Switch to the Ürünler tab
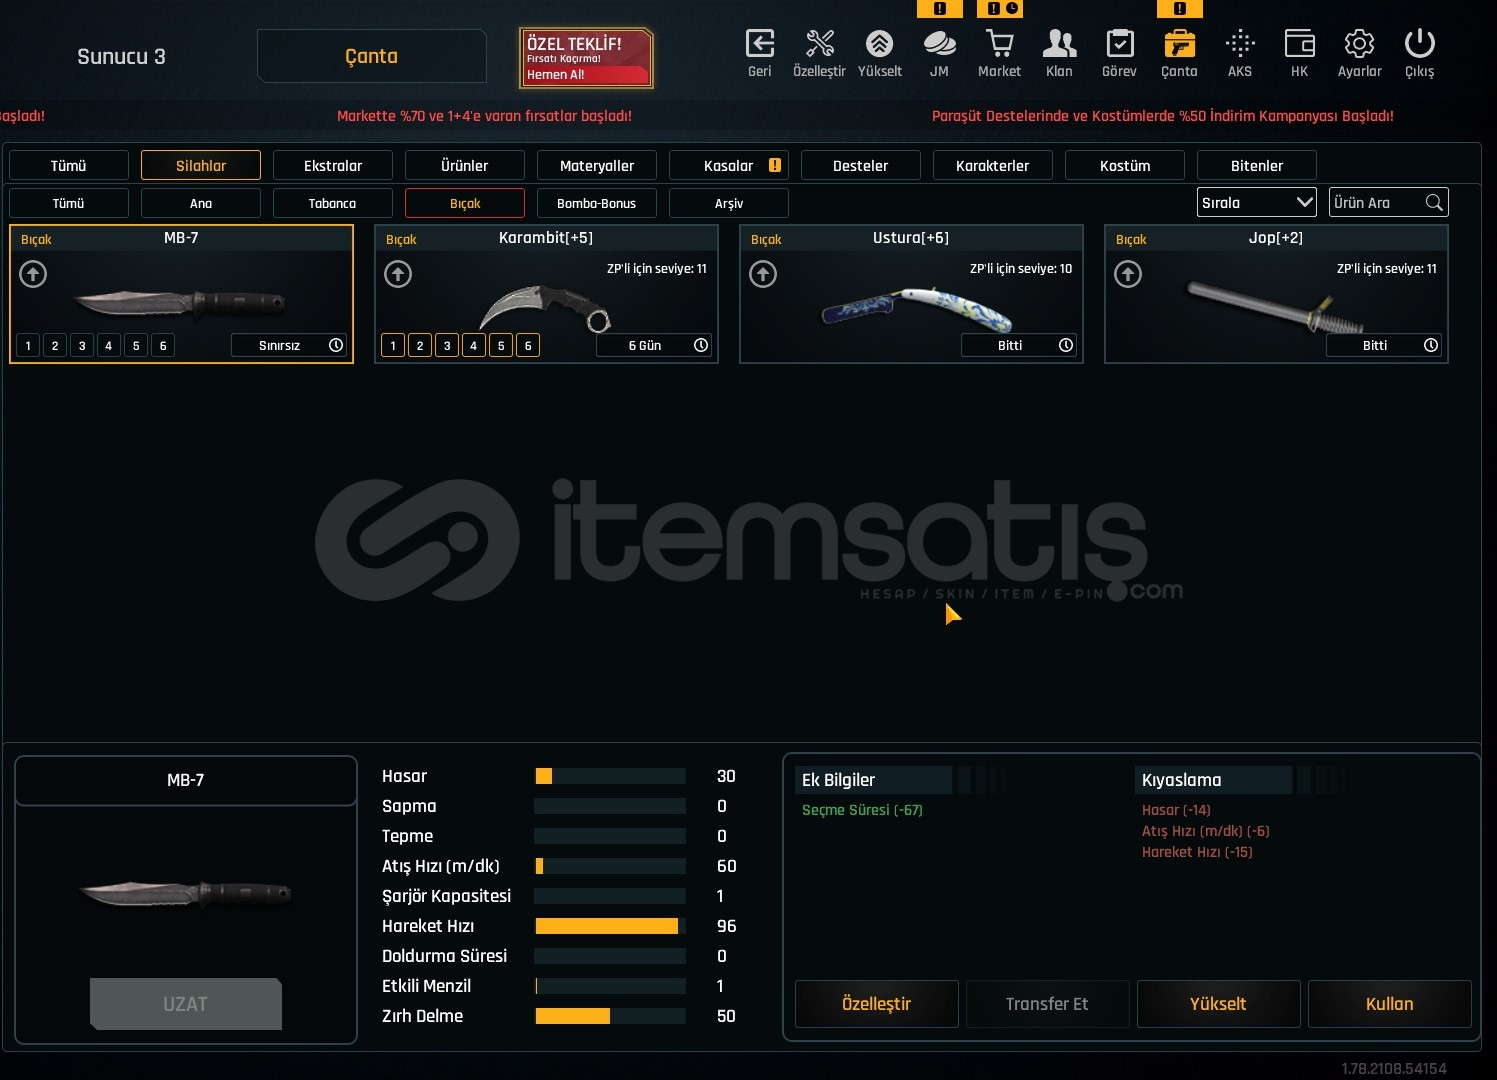Viewport: 1497px width, 1080px height. click(x=465, y=165)
